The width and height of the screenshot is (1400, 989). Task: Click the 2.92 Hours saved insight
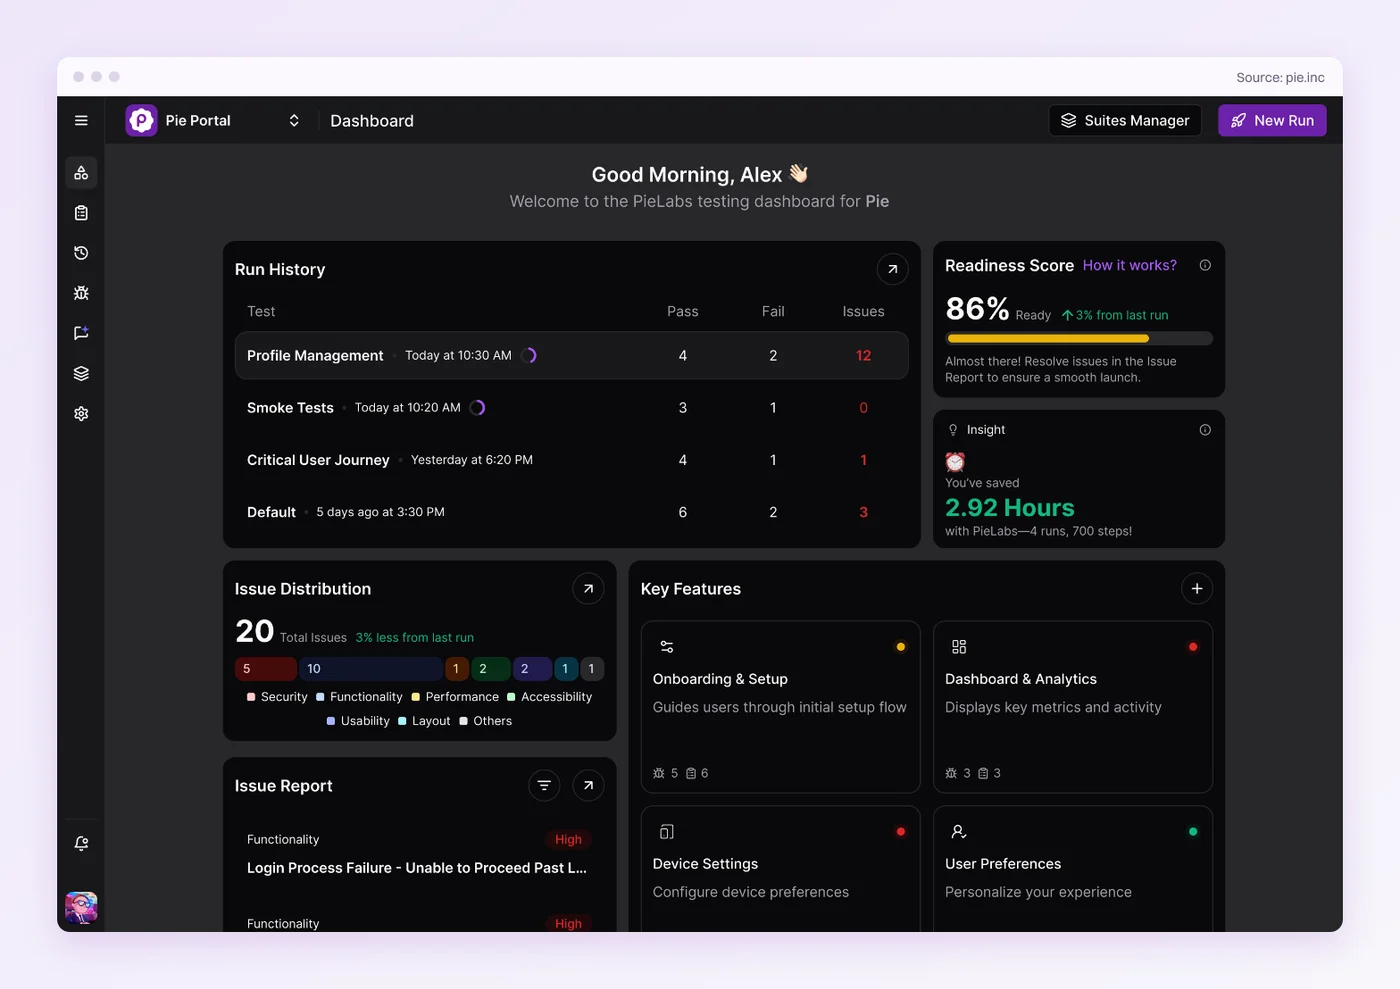click(1010, 508)
